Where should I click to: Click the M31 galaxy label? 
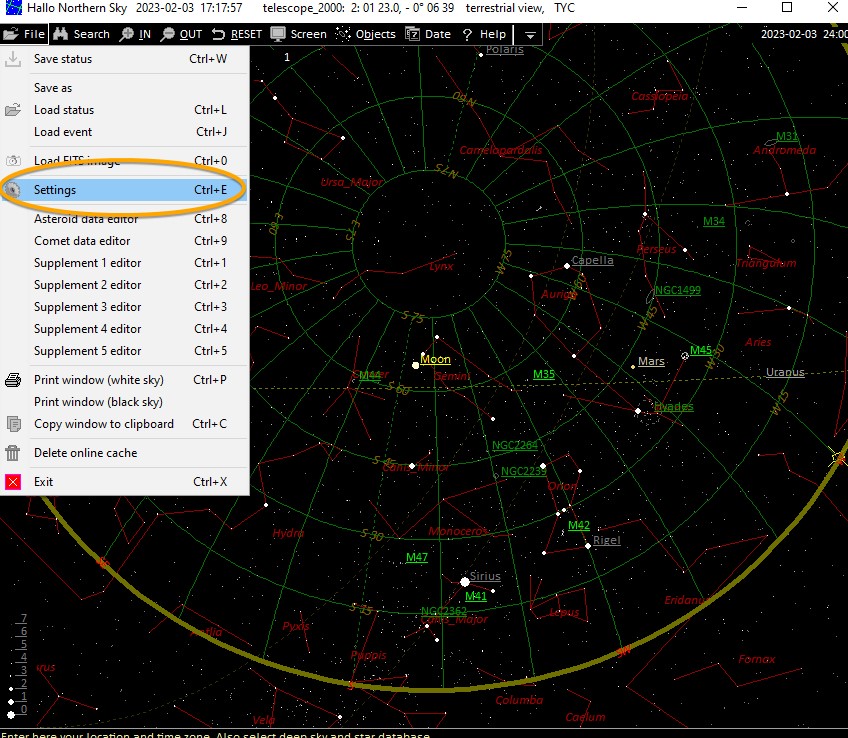pos(787,136)
